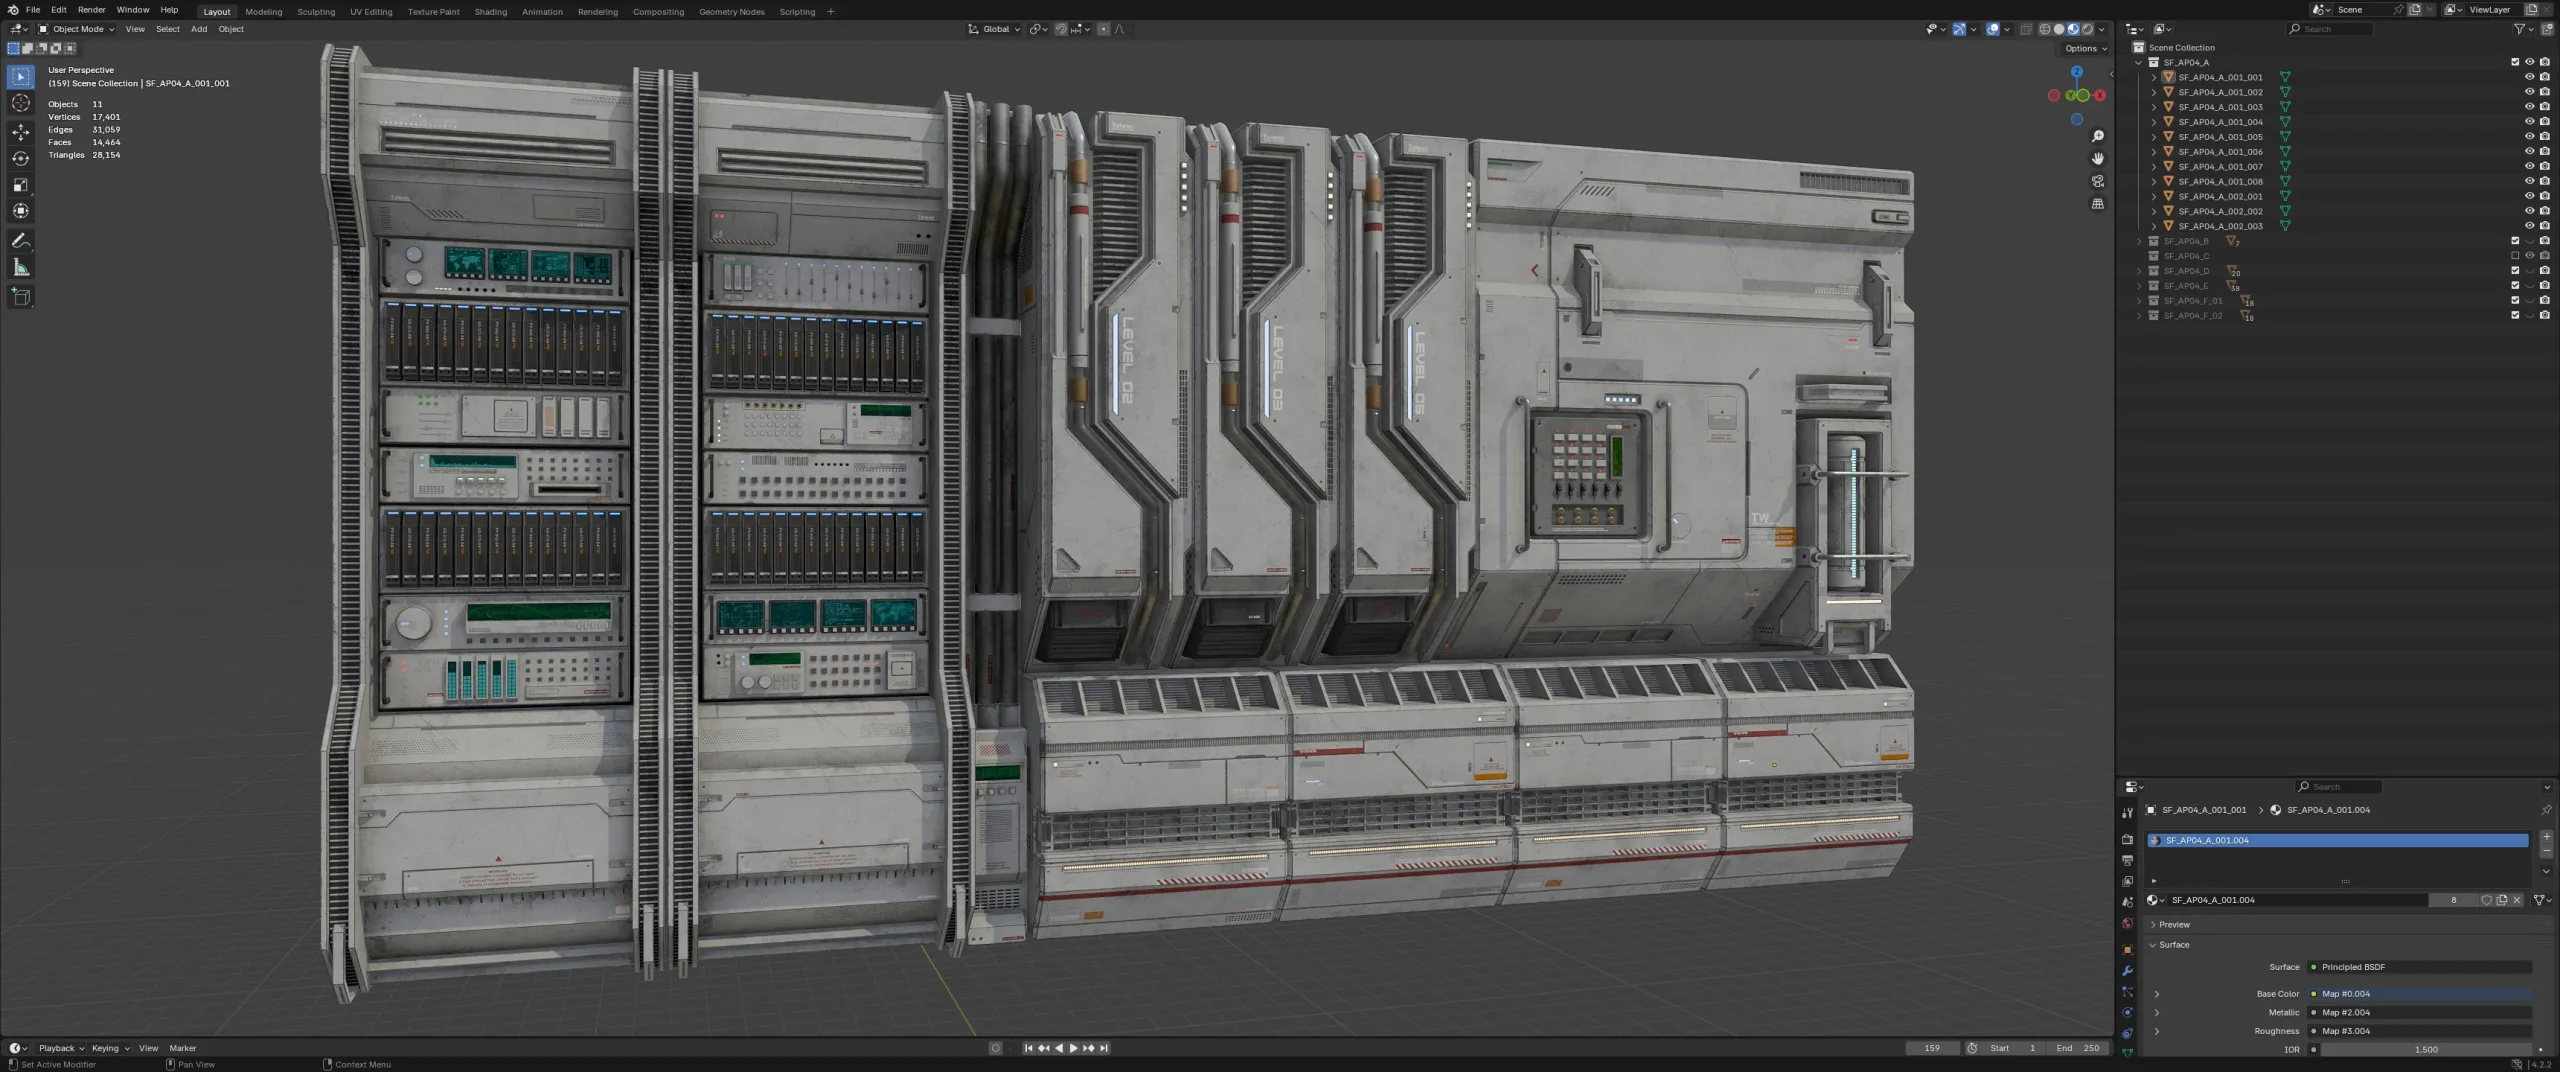The height and width of the screenshot is (1072, 2560).
Task: Choose the Measure tool
Action: [x=20, y=267]
